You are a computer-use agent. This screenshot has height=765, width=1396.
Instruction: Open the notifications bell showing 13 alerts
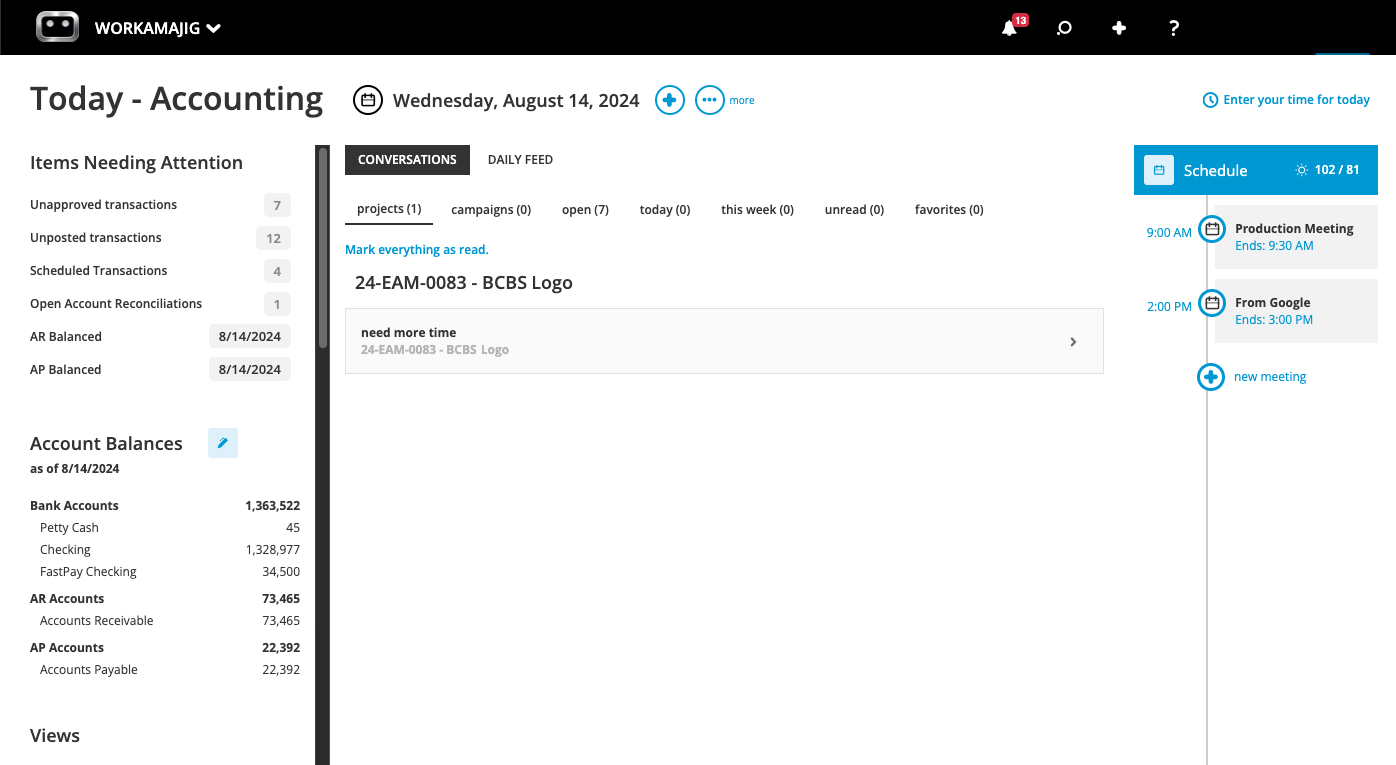1008,28
